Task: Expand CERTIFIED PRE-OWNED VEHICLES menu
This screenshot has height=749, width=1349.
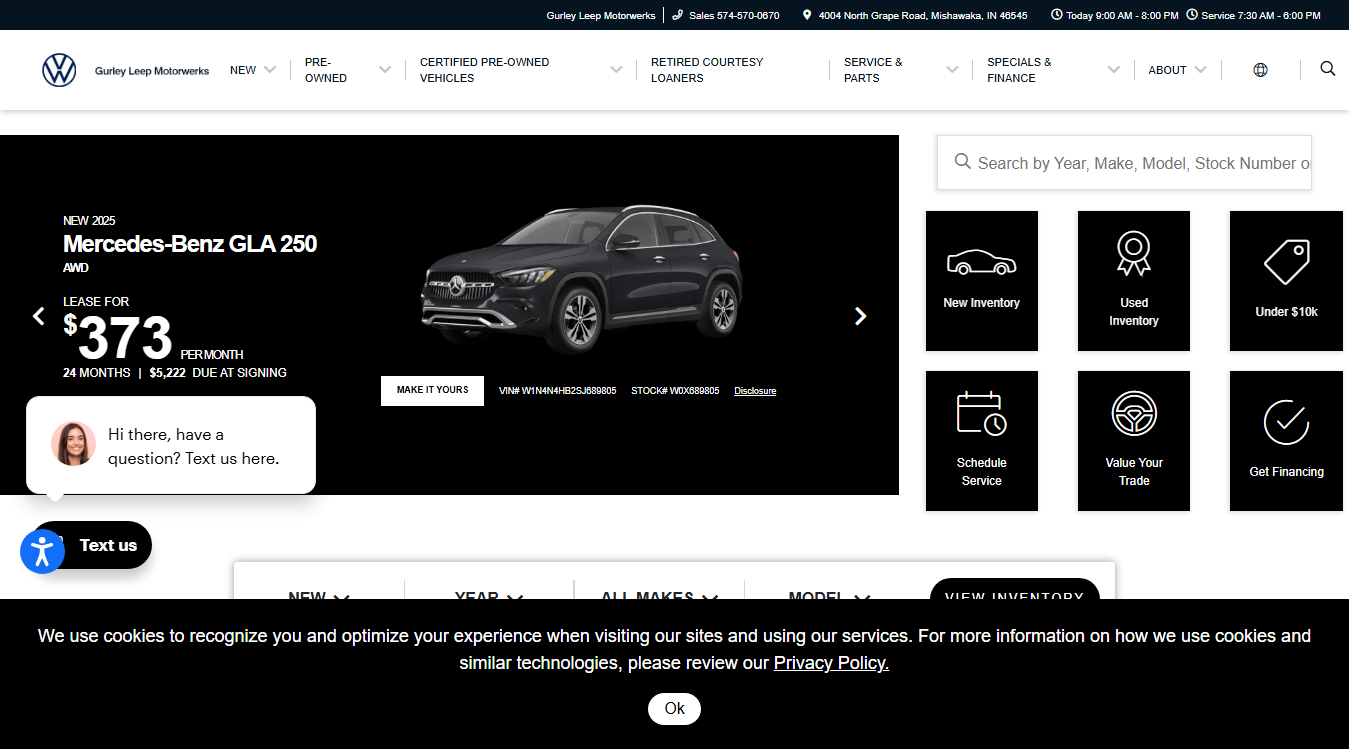Action: coord(520,70)
